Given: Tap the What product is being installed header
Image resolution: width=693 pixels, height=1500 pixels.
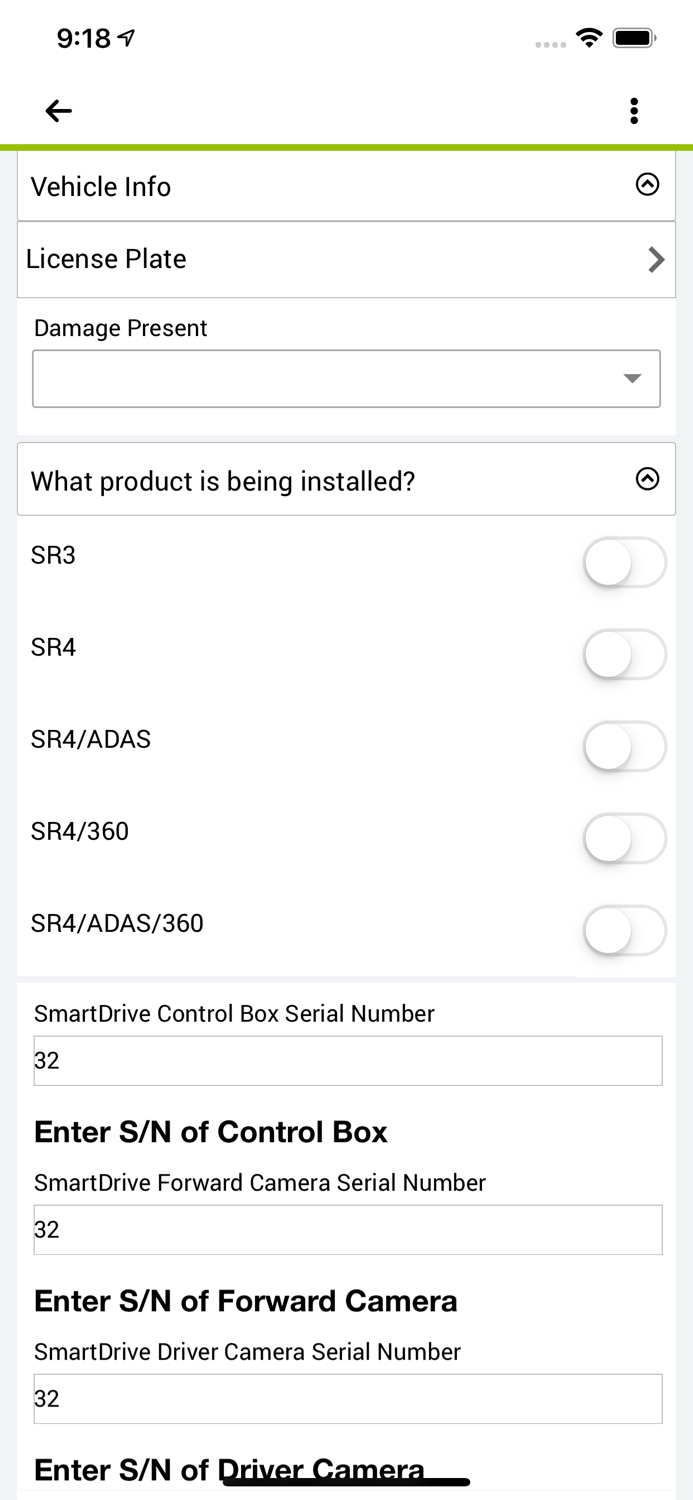Looking at the screenshot, I should click(300, 481).
